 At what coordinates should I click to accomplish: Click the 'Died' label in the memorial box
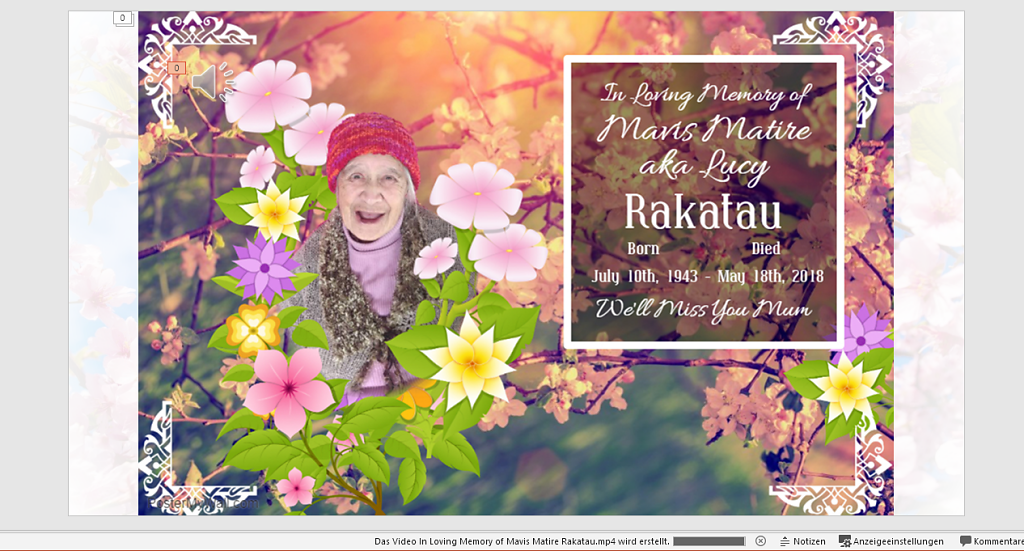[x=766, y=248]
